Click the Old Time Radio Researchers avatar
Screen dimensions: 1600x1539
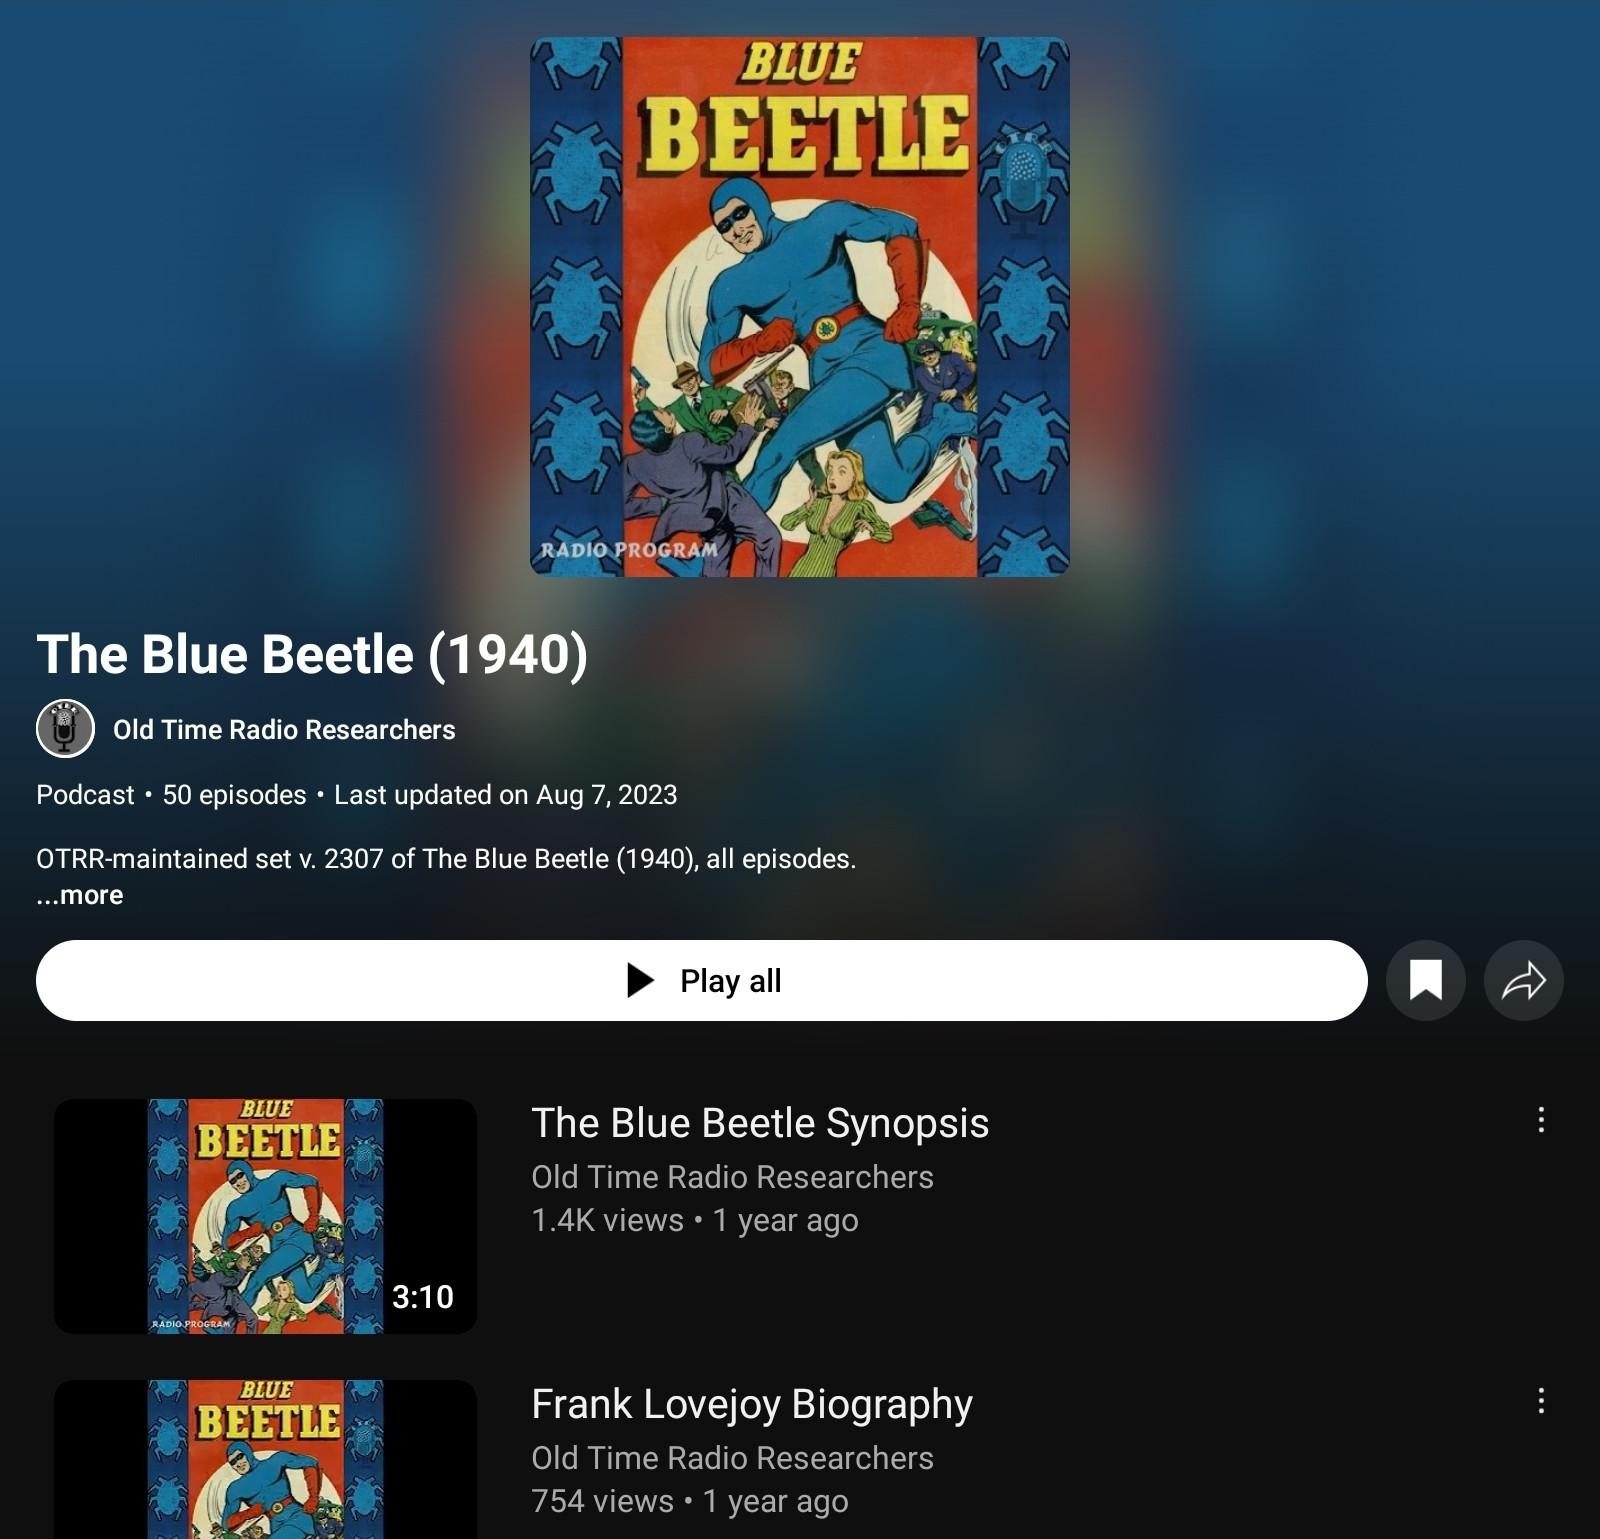click(x=65, y=728)
